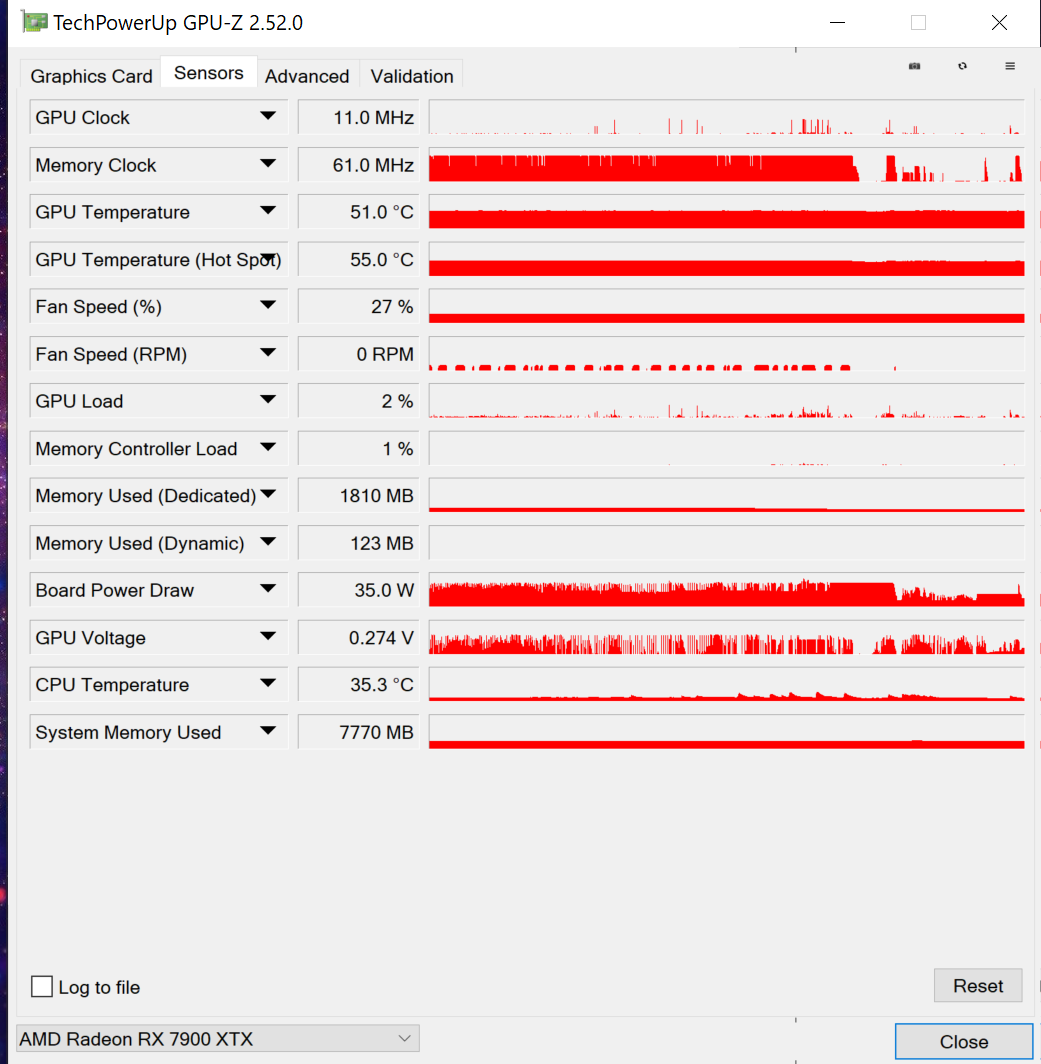
Task: Open the Fan Speed (%) dropdown
Action: pyautogui.click(x=268, y=305)
